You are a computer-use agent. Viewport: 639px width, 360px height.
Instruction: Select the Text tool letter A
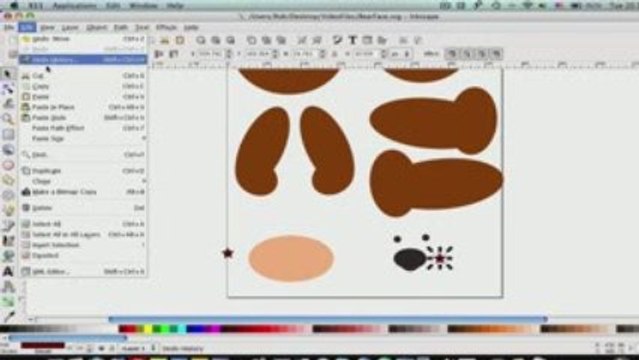(8, 271)
